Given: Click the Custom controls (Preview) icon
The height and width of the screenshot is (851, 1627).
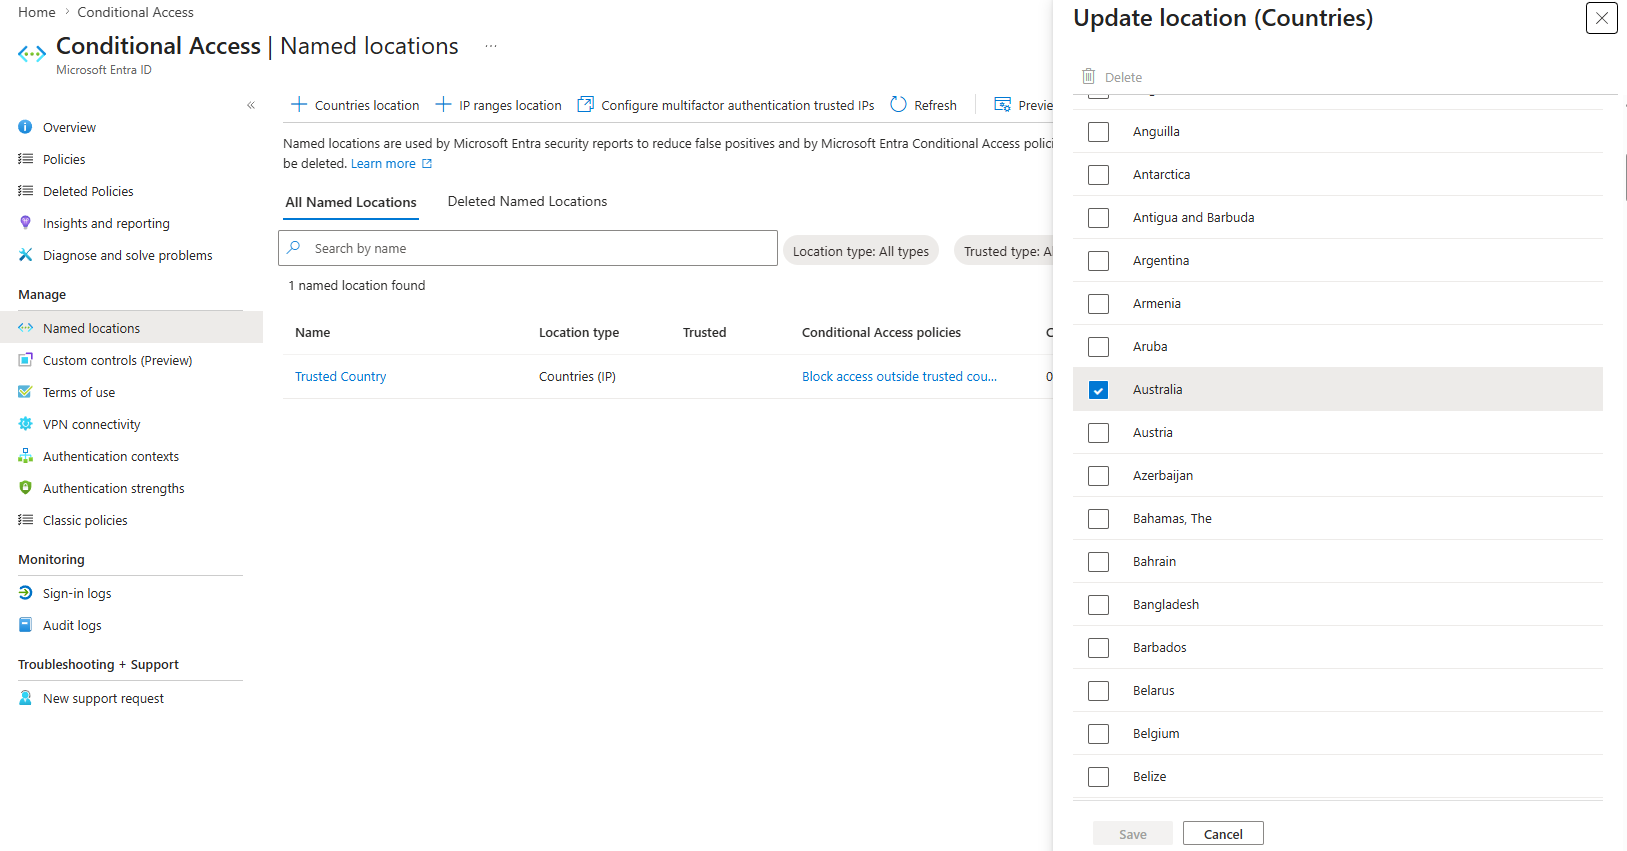Looking at the screenshot, I should (25, 360).
